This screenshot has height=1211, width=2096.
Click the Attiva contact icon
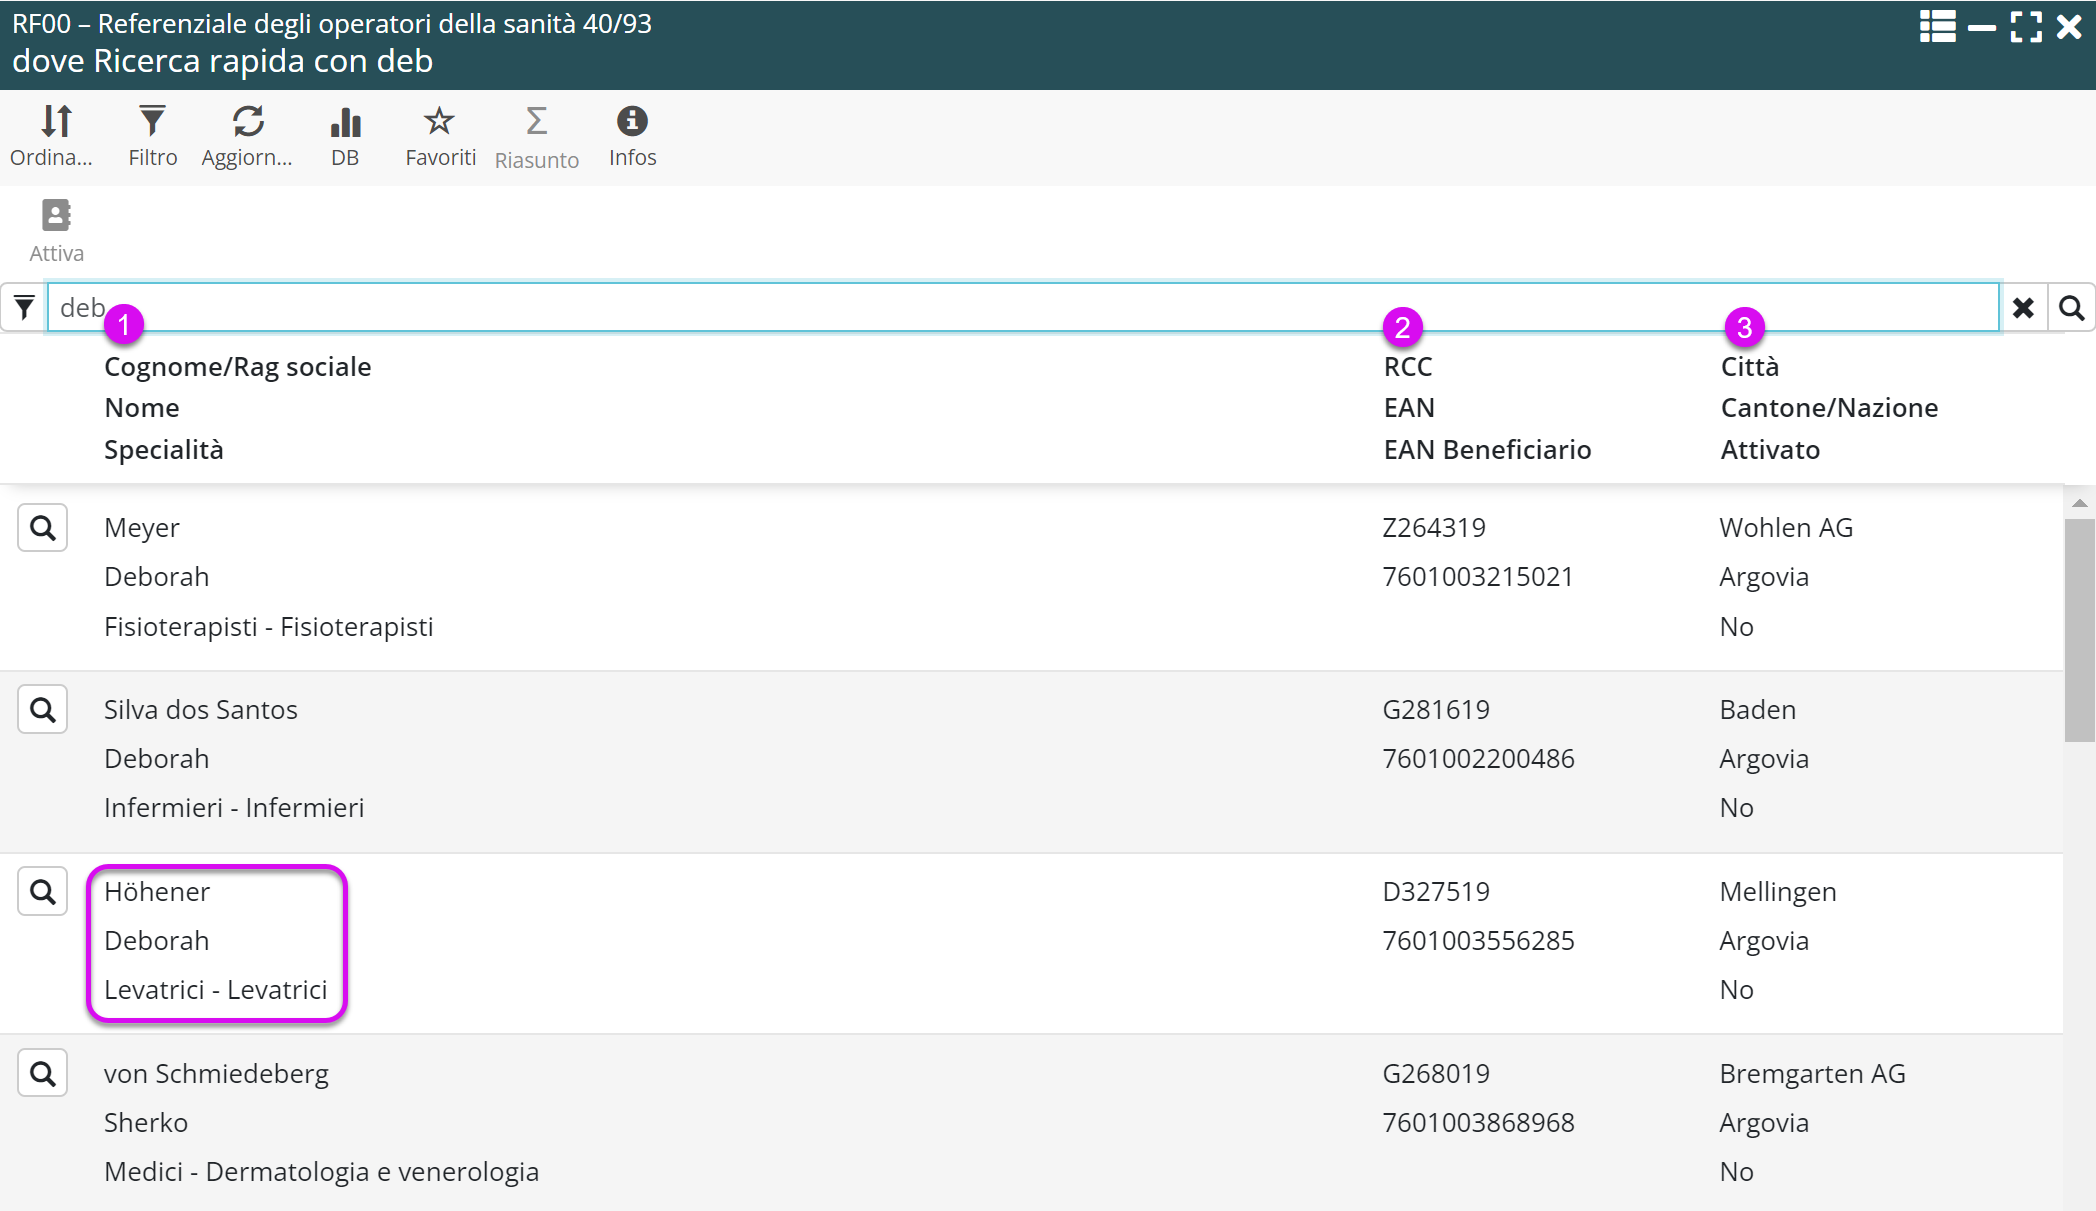click(x=56, y=216)
